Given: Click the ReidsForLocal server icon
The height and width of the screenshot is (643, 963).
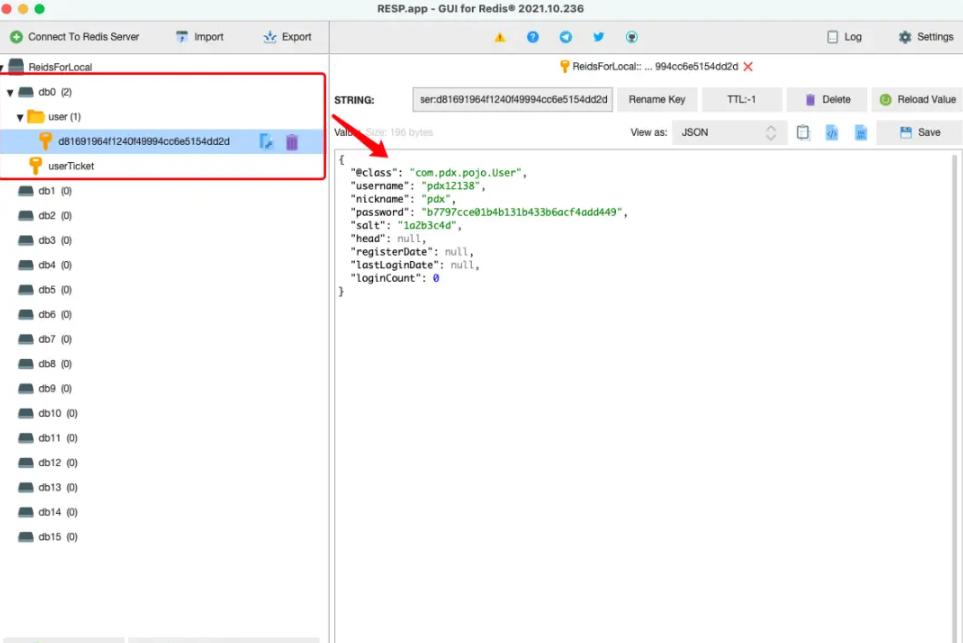Looking at the screenshot, I should click(17, 66).
